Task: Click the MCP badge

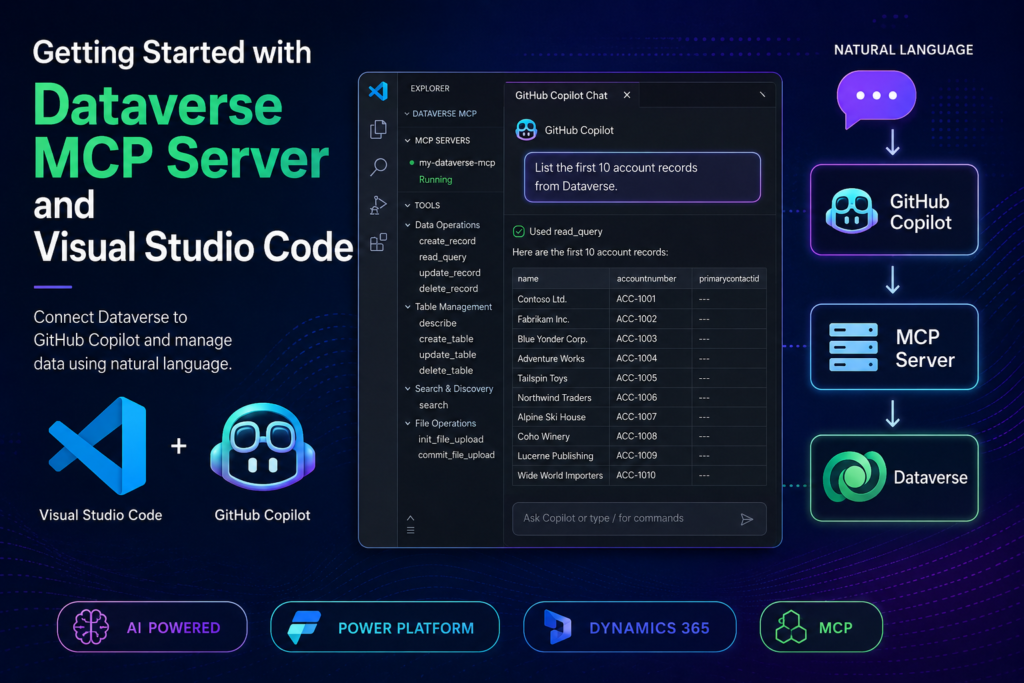Action: pyautogui.click(x=821, y=627)
